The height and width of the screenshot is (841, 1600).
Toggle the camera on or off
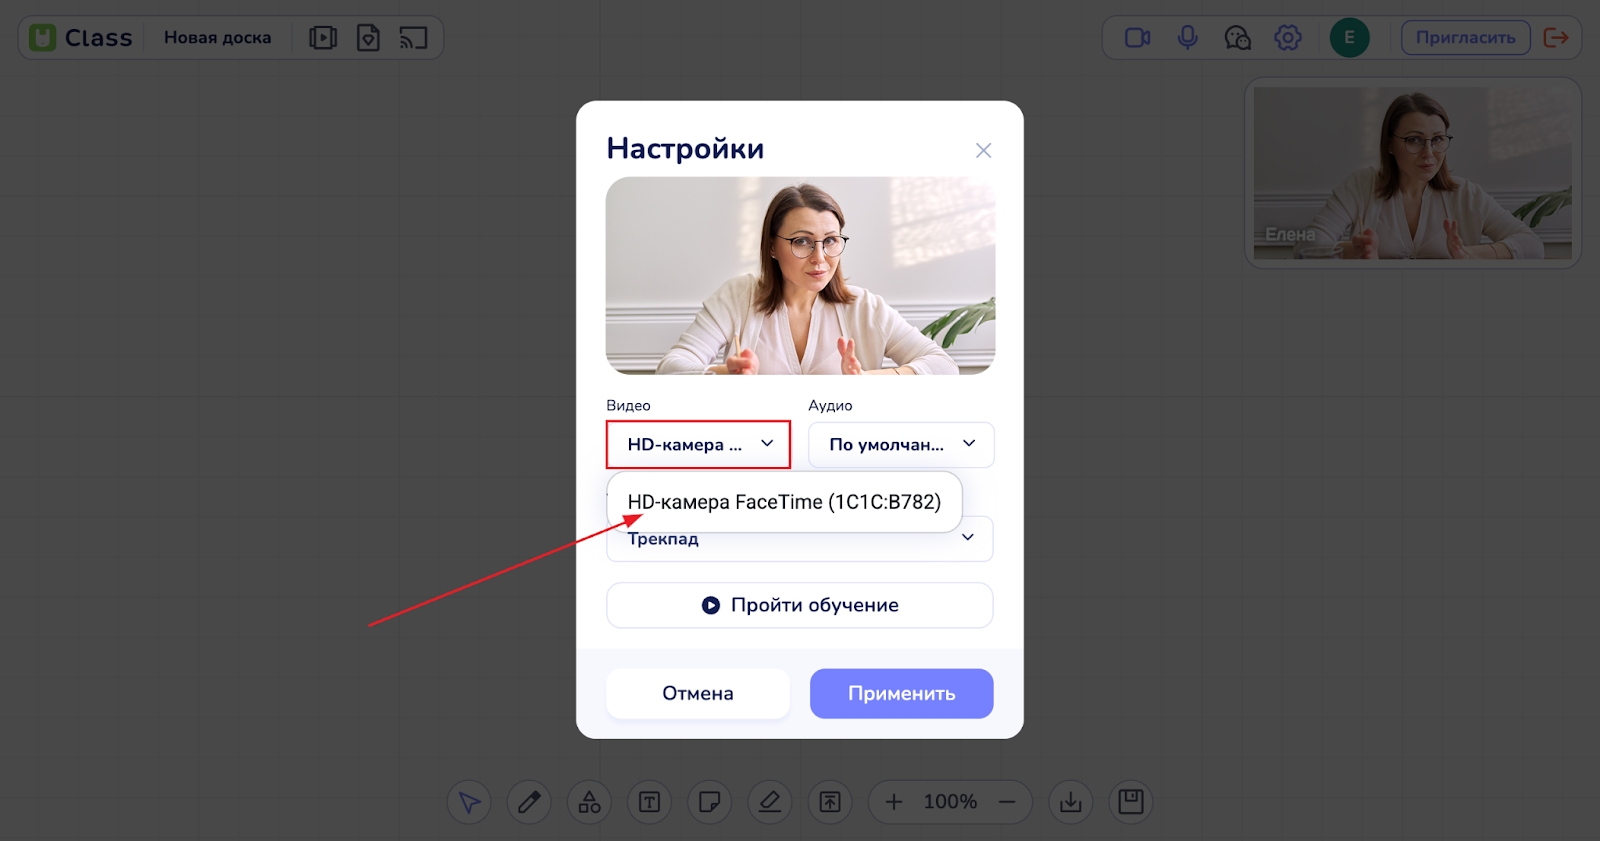point(1137,38)
